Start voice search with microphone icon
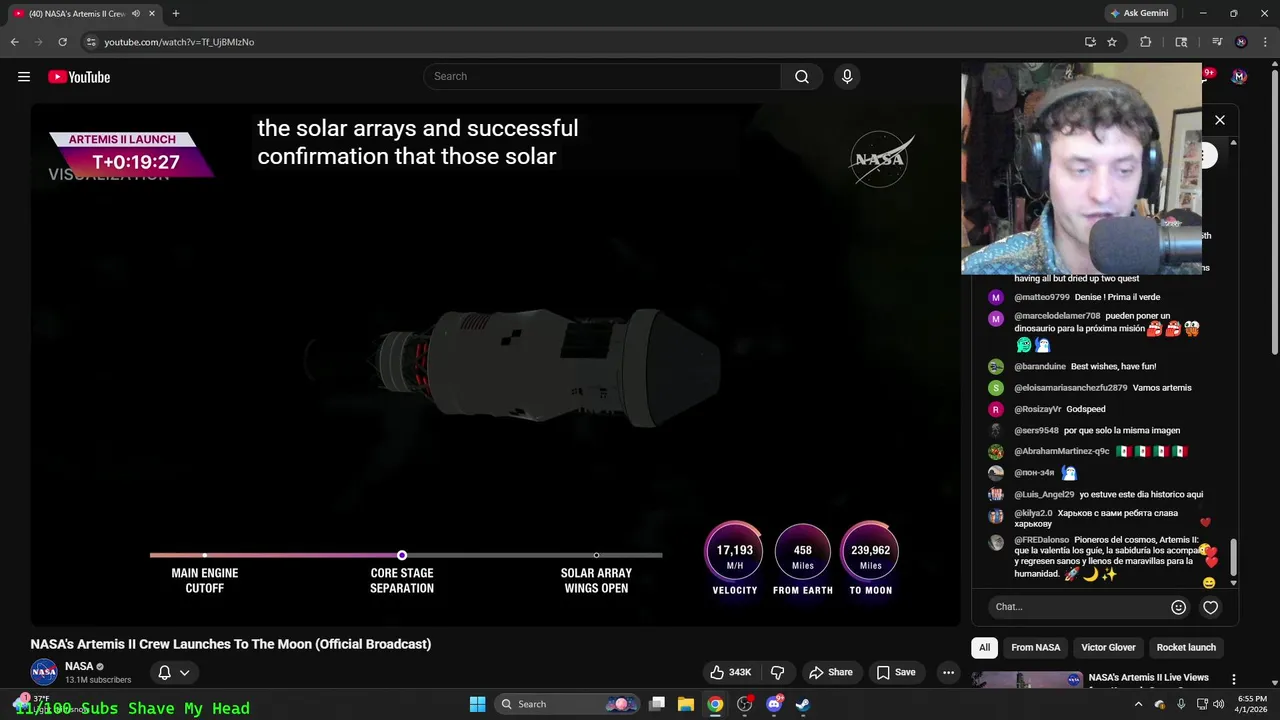1280x720 pixels. (x=847, y=77)
